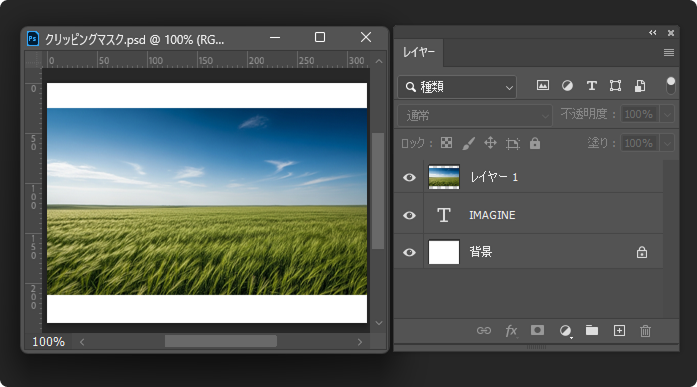Filter layers by adjustment layer icon

[x=567, y=85]
